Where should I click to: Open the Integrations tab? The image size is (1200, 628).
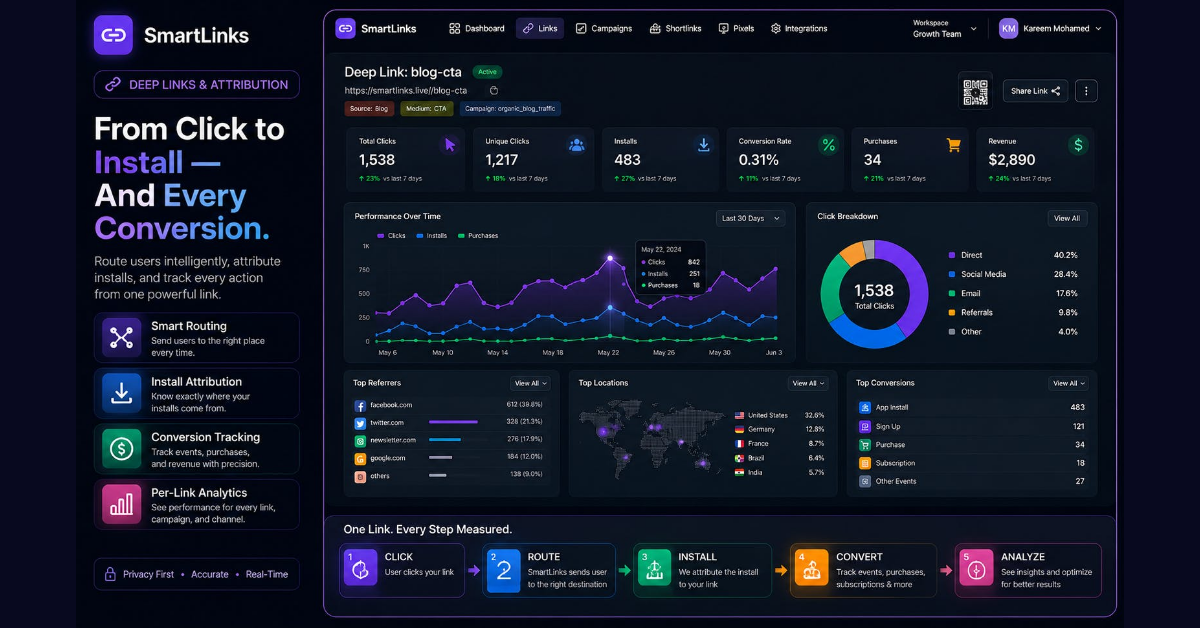(799, 28)
